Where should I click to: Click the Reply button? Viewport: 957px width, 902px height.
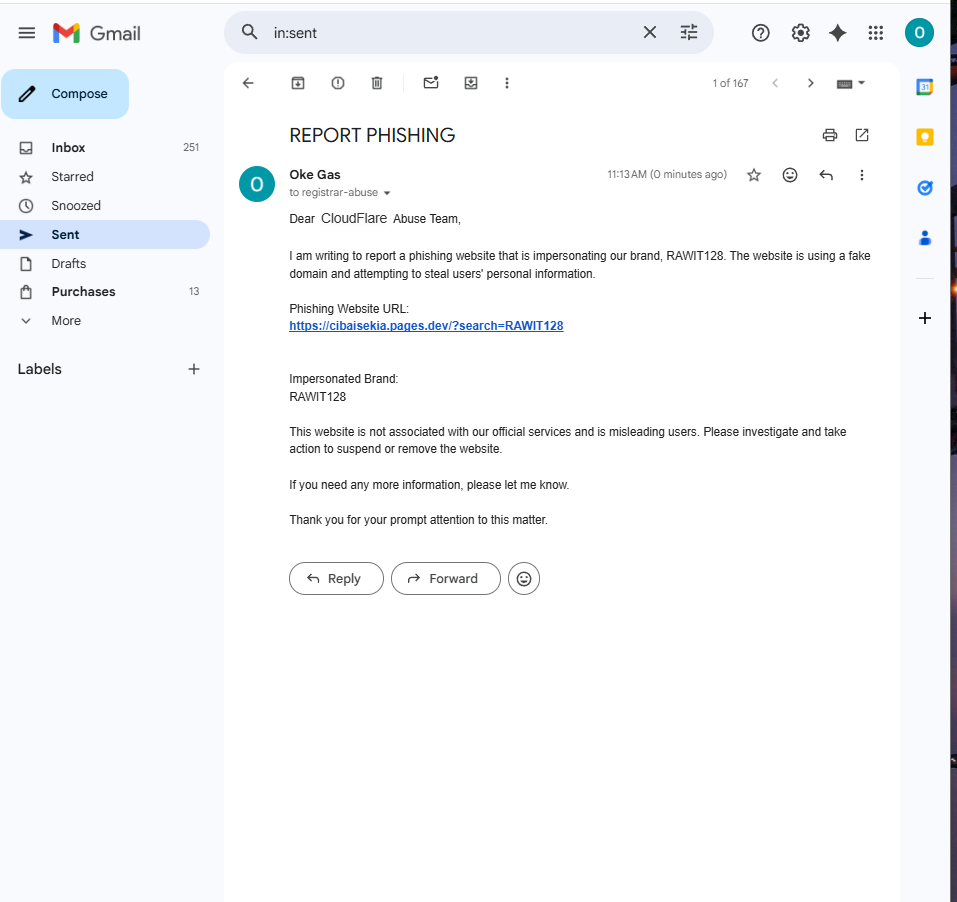pyautogui.click(x=336, y=579)
